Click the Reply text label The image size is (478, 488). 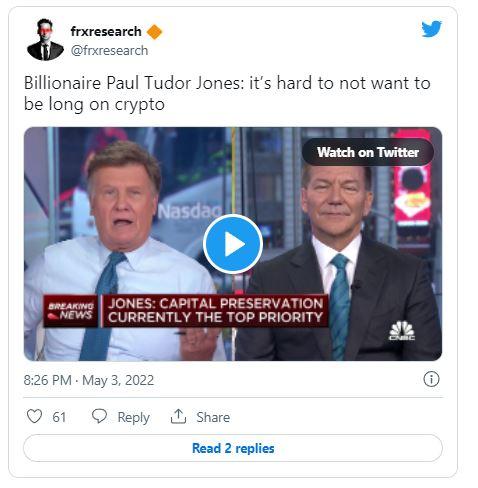point(134,417)
